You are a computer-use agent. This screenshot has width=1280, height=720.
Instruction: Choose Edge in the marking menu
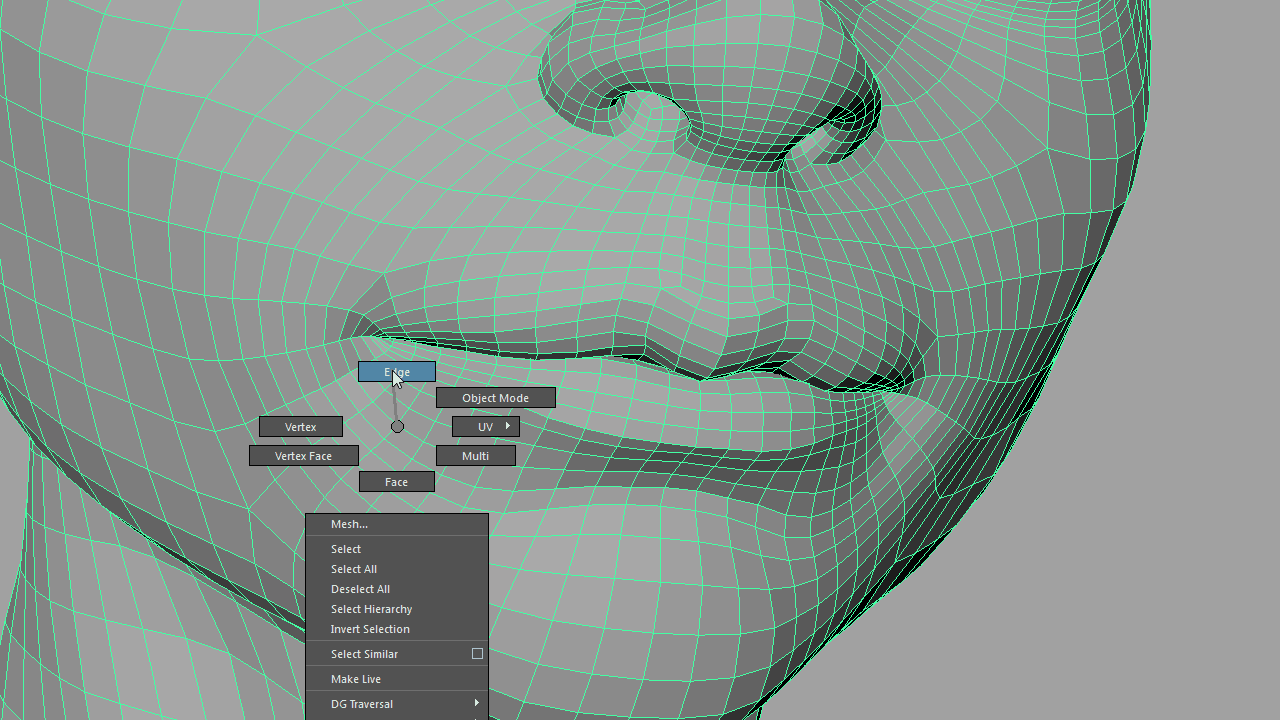point(397,372)
